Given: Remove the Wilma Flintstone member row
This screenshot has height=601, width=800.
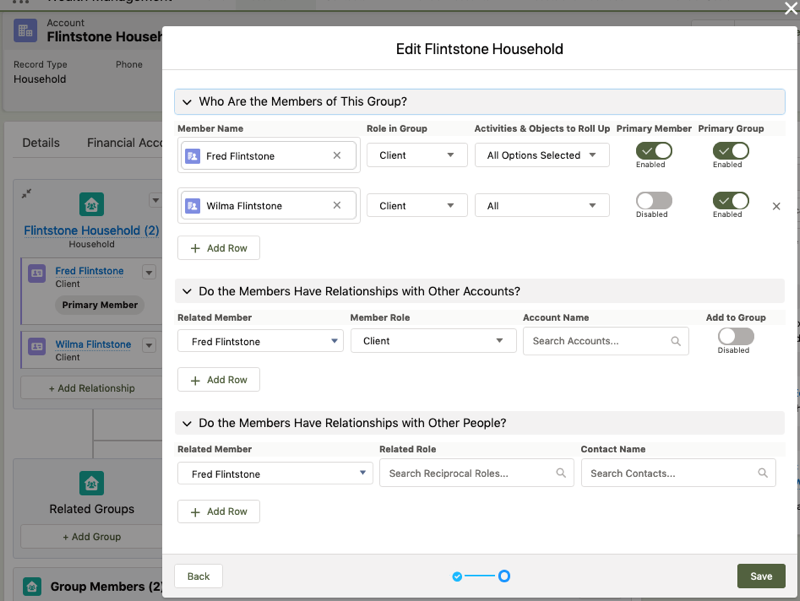Looking at the screenshot, I should [777, 206].
